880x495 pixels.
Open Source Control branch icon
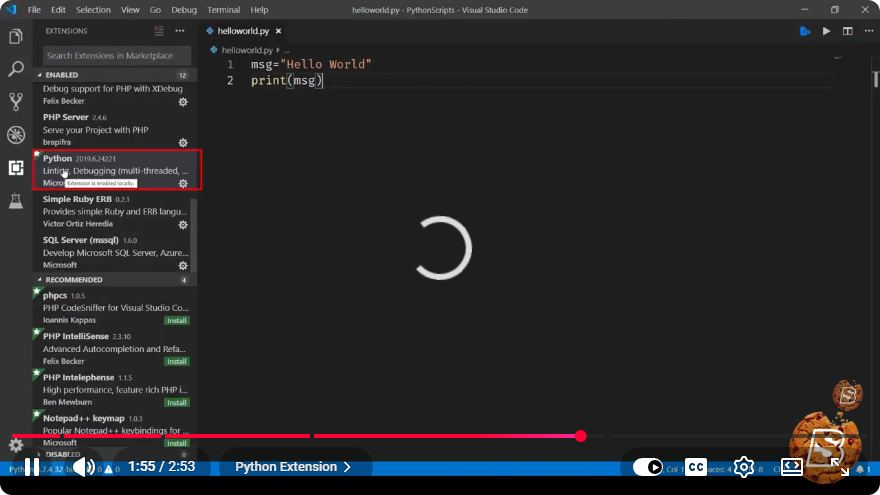tap(16, 102)
